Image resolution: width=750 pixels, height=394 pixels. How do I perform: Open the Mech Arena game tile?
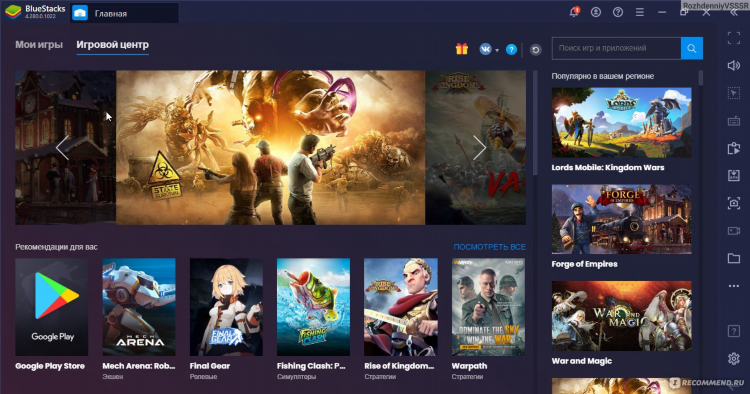click(x=139, y=307)
